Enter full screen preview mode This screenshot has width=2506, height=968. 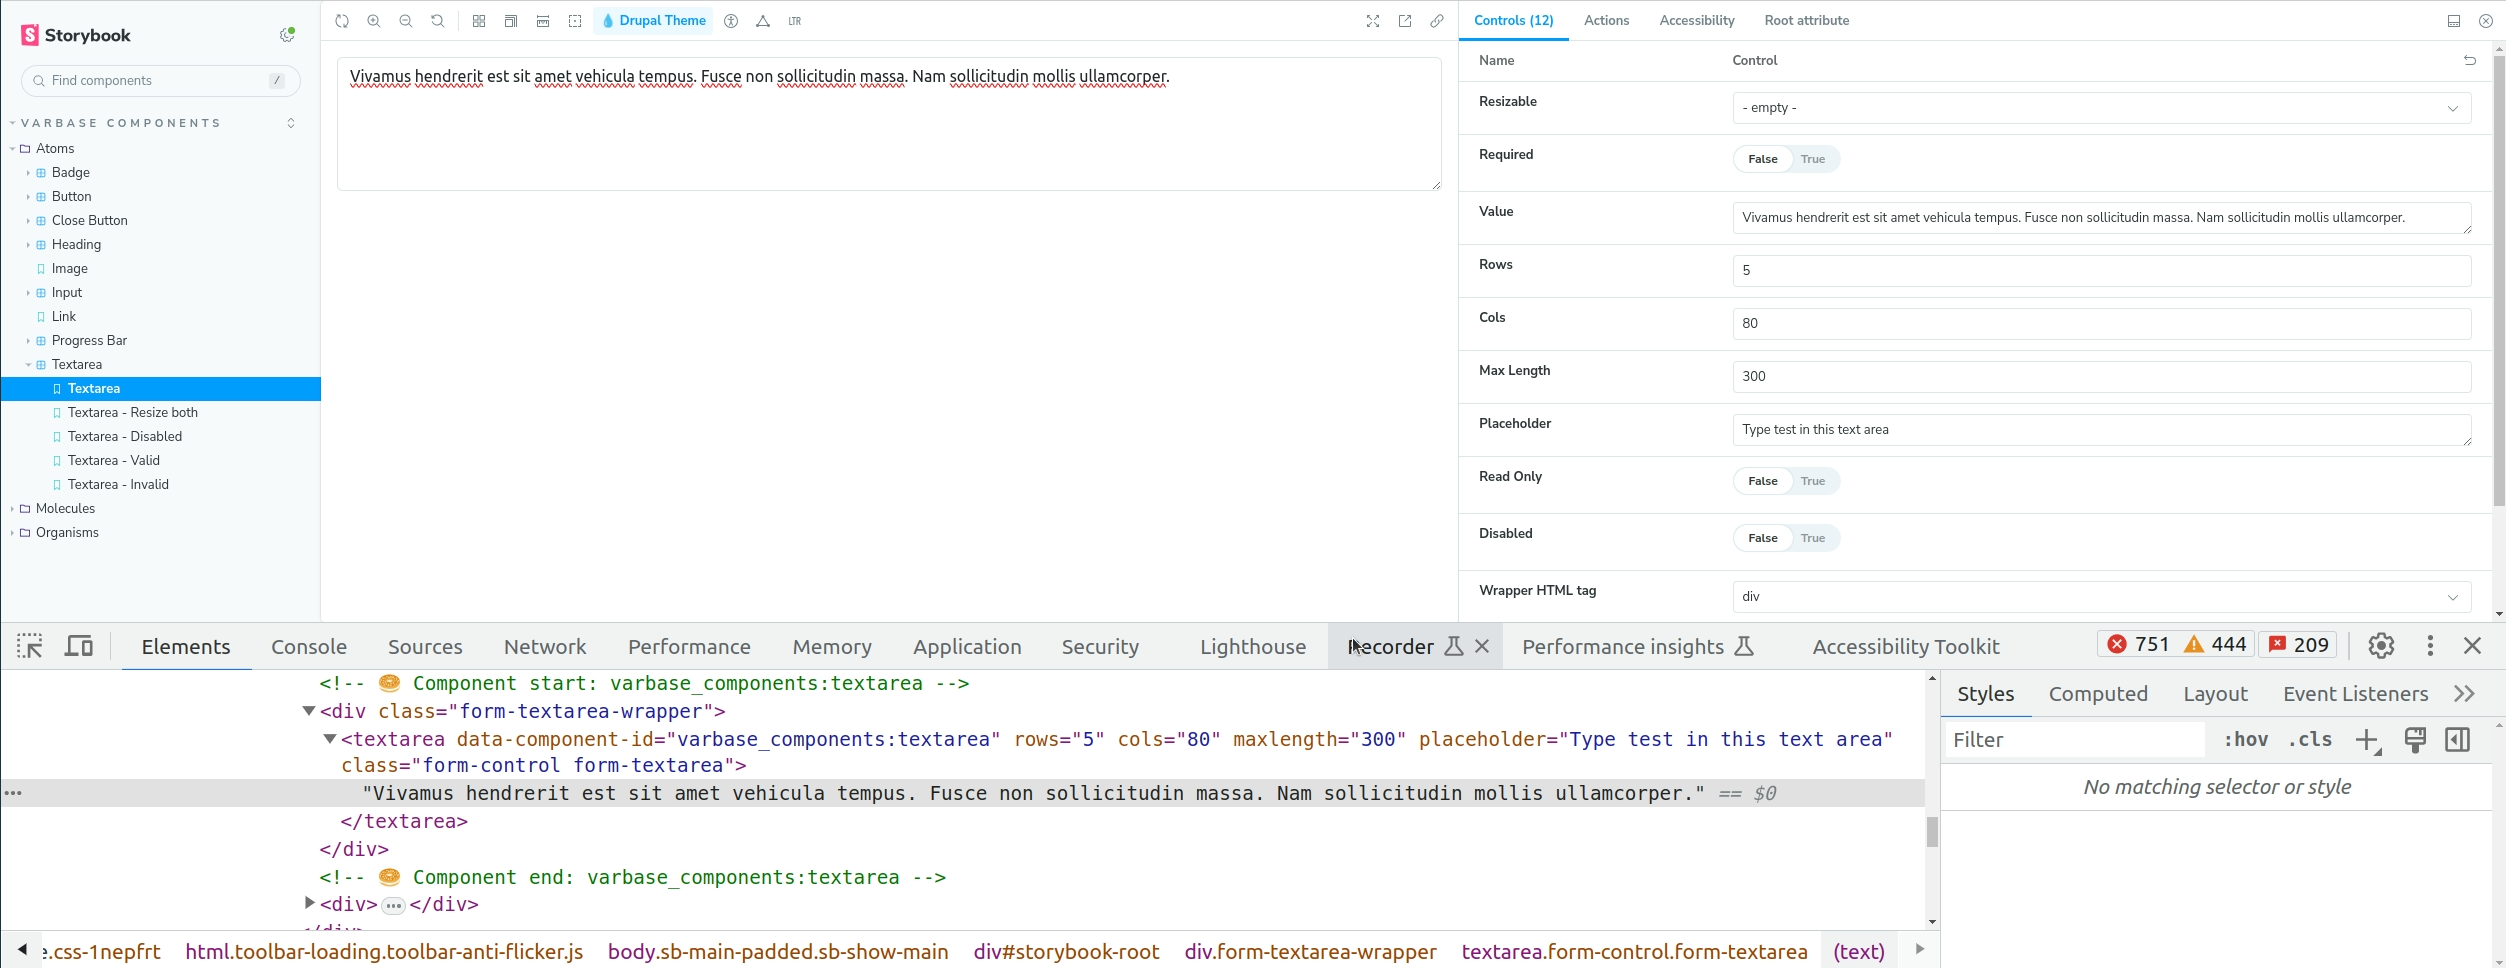[1373, 21]
